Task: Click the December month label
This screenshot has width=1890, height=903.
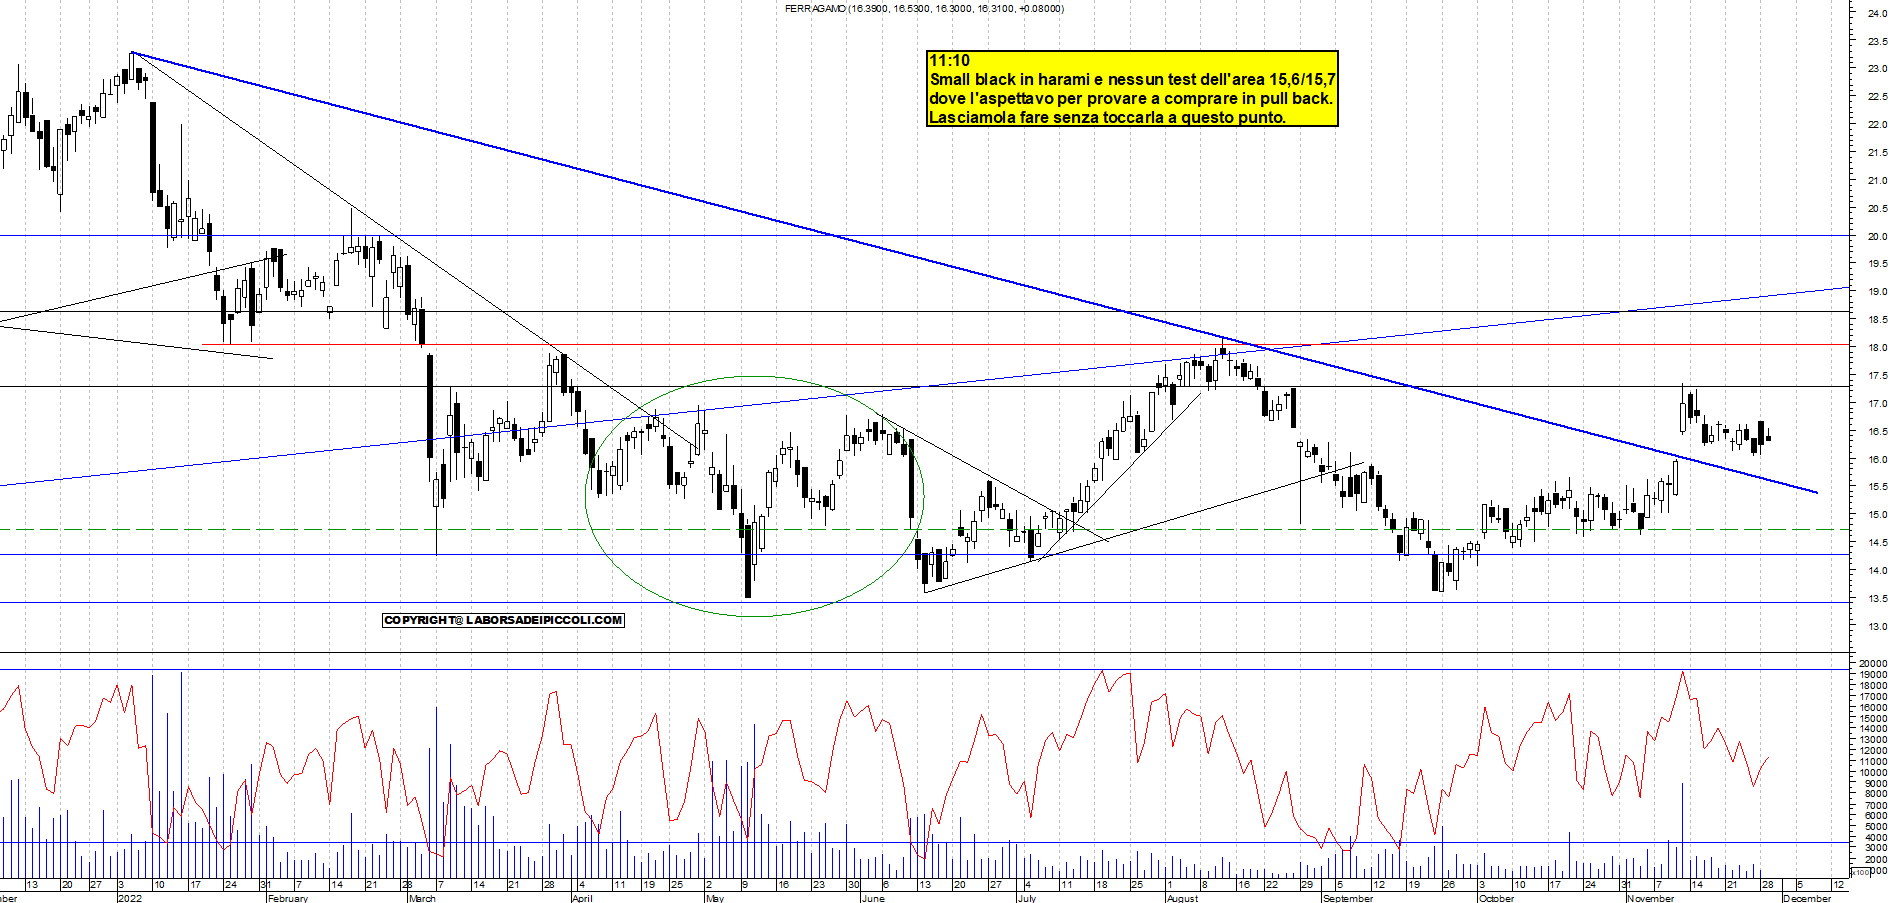Action: pyautogui.click(x=1807, y=898)
